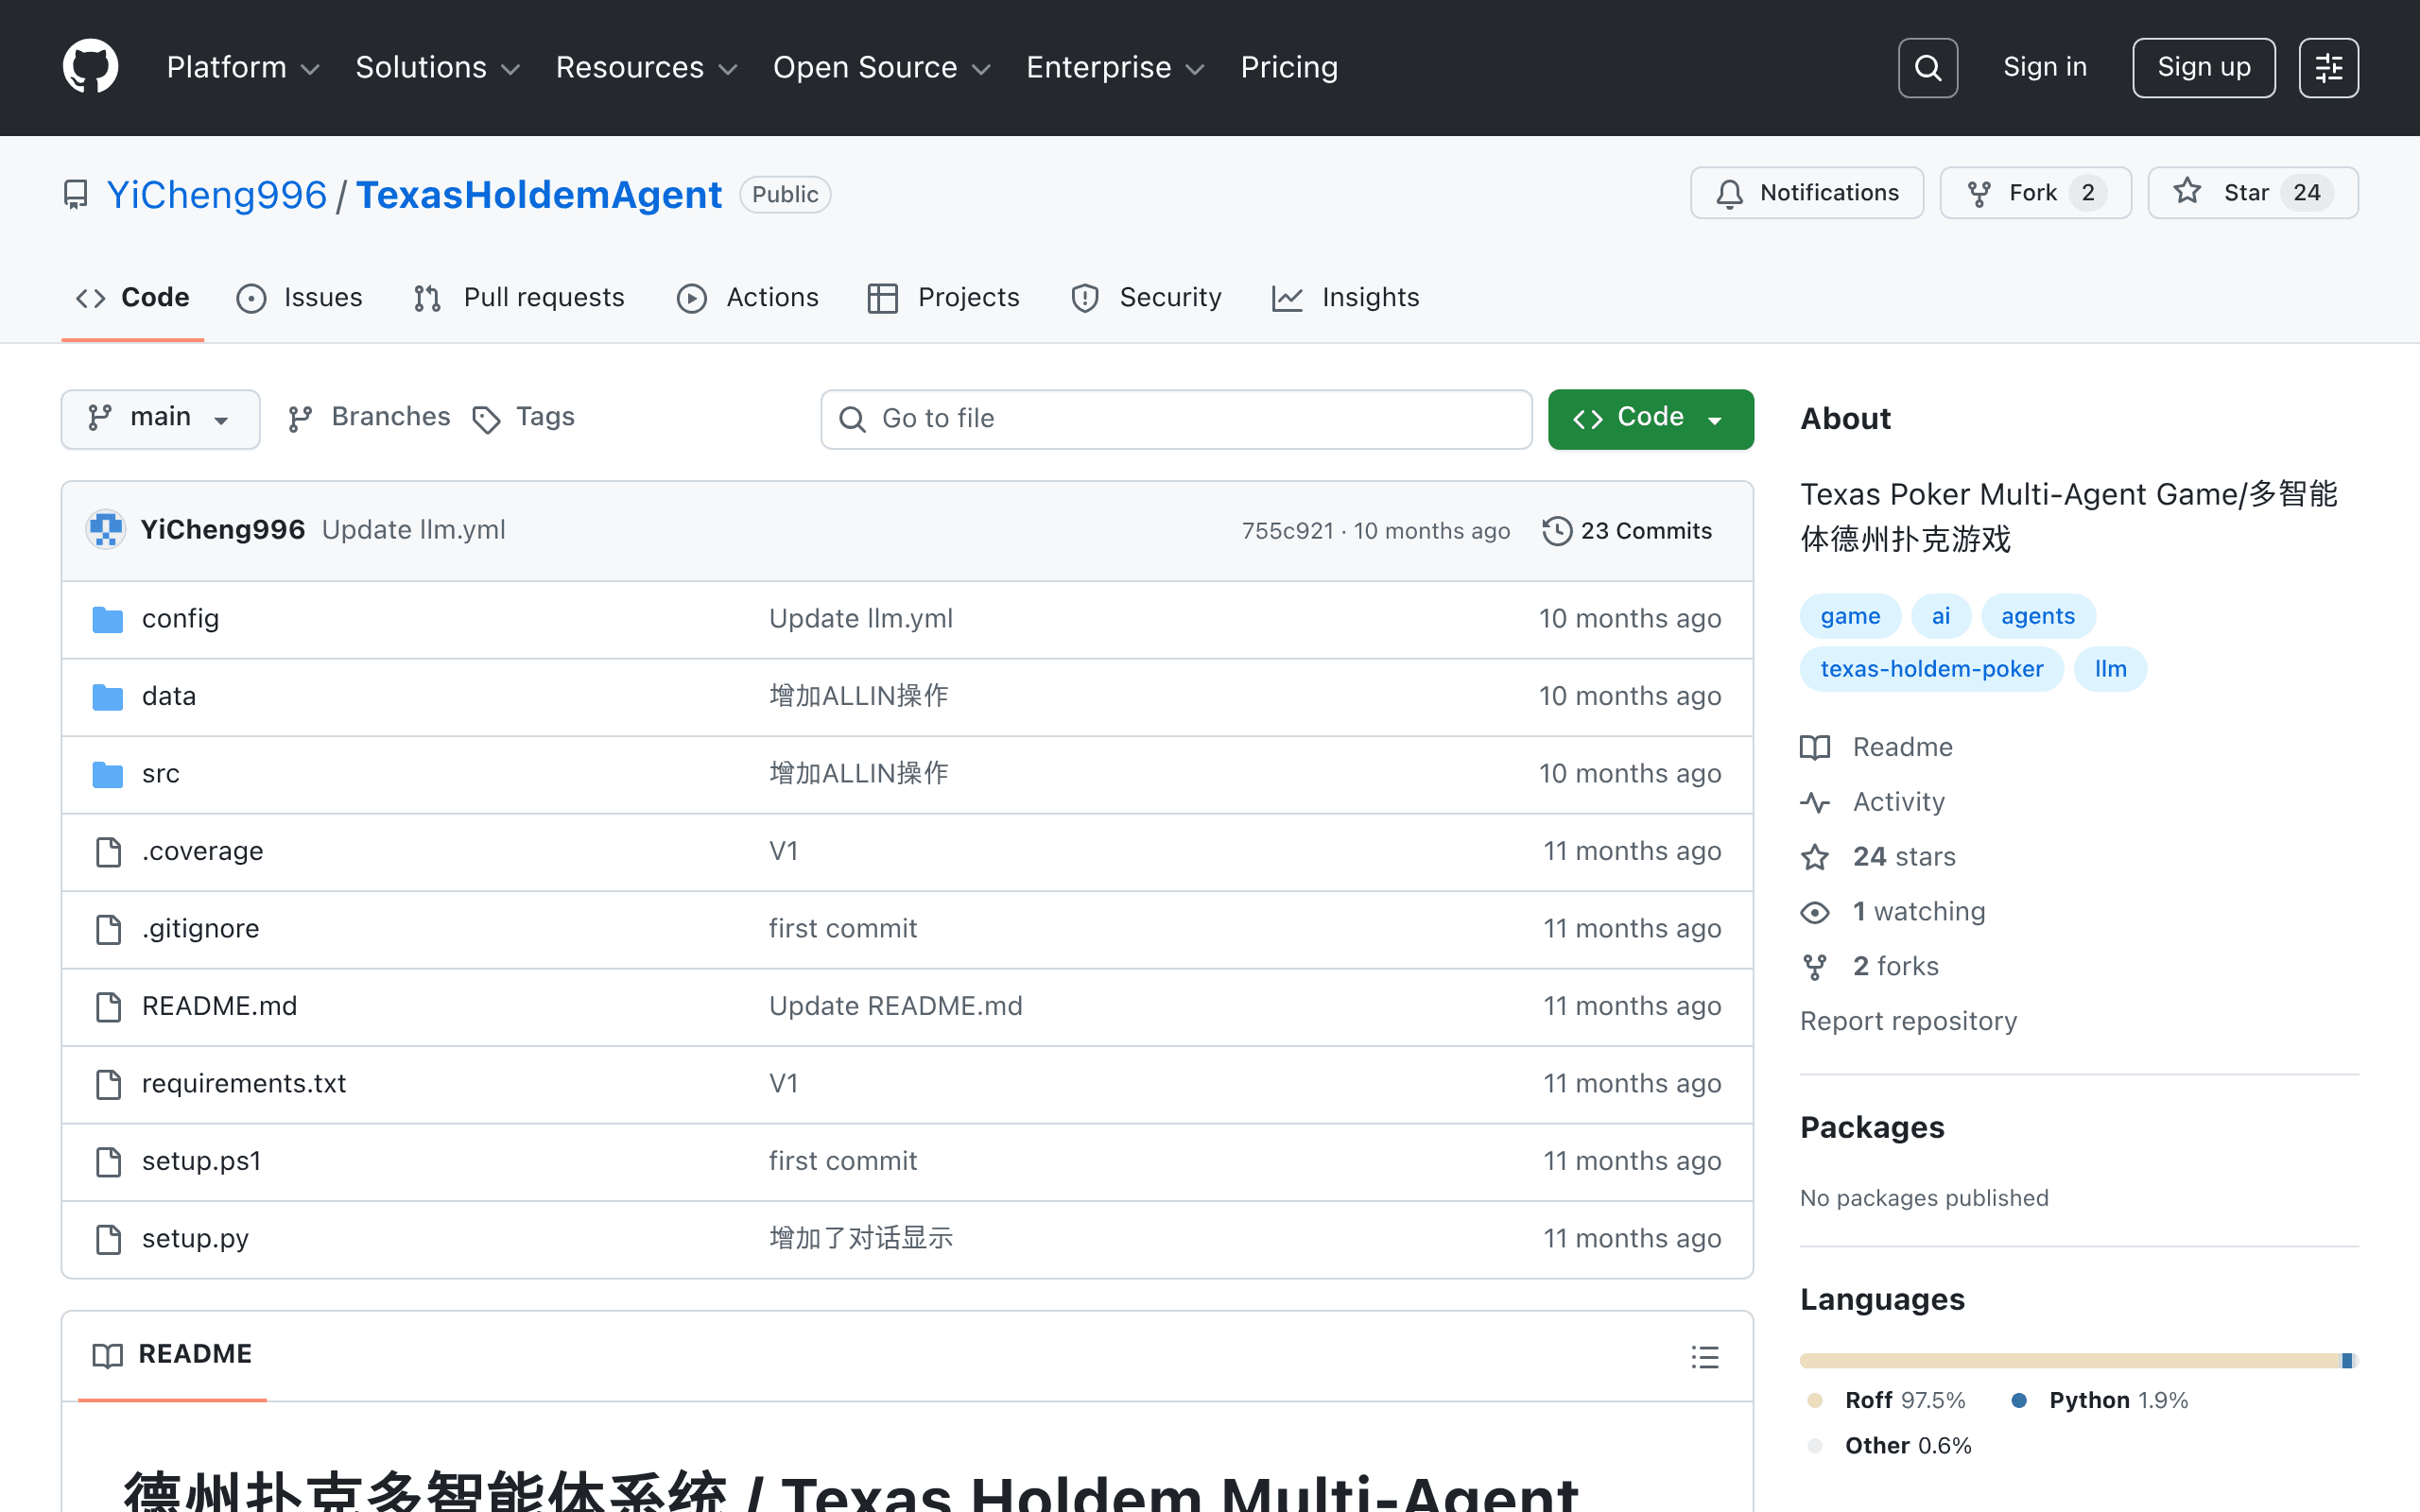Click the game topic tag
Viewport: 2420px width, 1512px height.
tap(1850, 616)
